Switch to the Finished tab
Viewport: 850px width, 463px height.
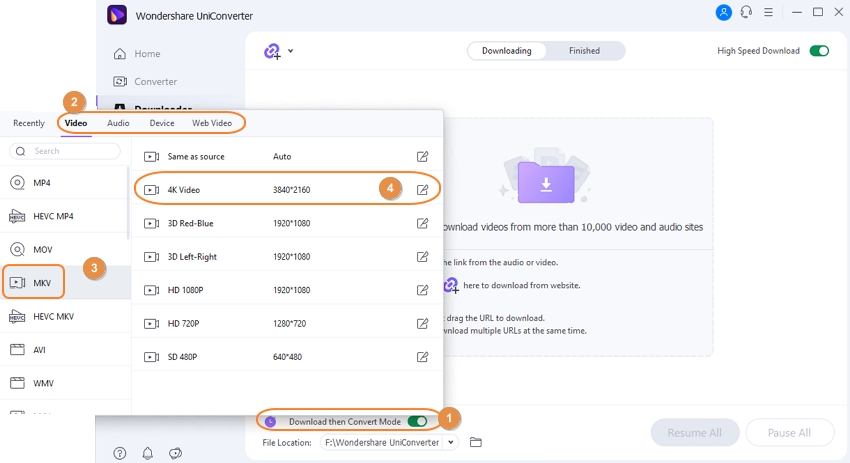click(x=584, y=51)
